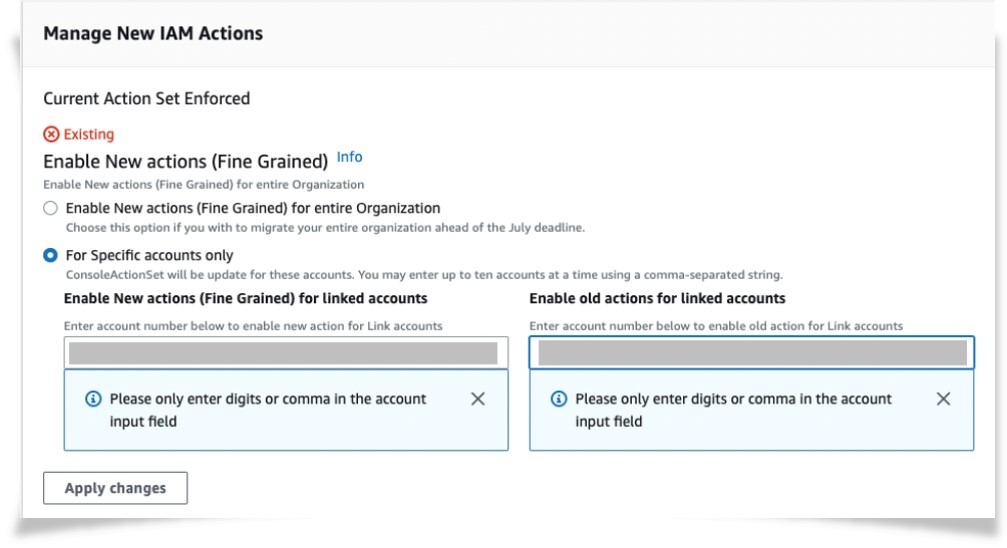The image size is (1007, 548).
Task: Click the red Existing status text
Action: [89, 134]
